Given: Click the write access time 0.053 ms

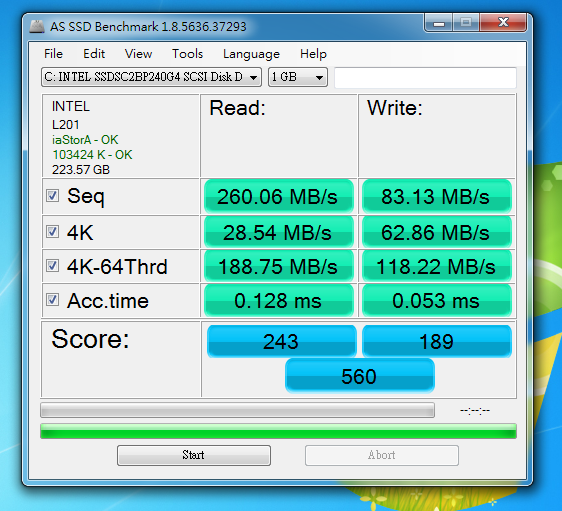Looking at the screenshot, I should pos(437,300).
